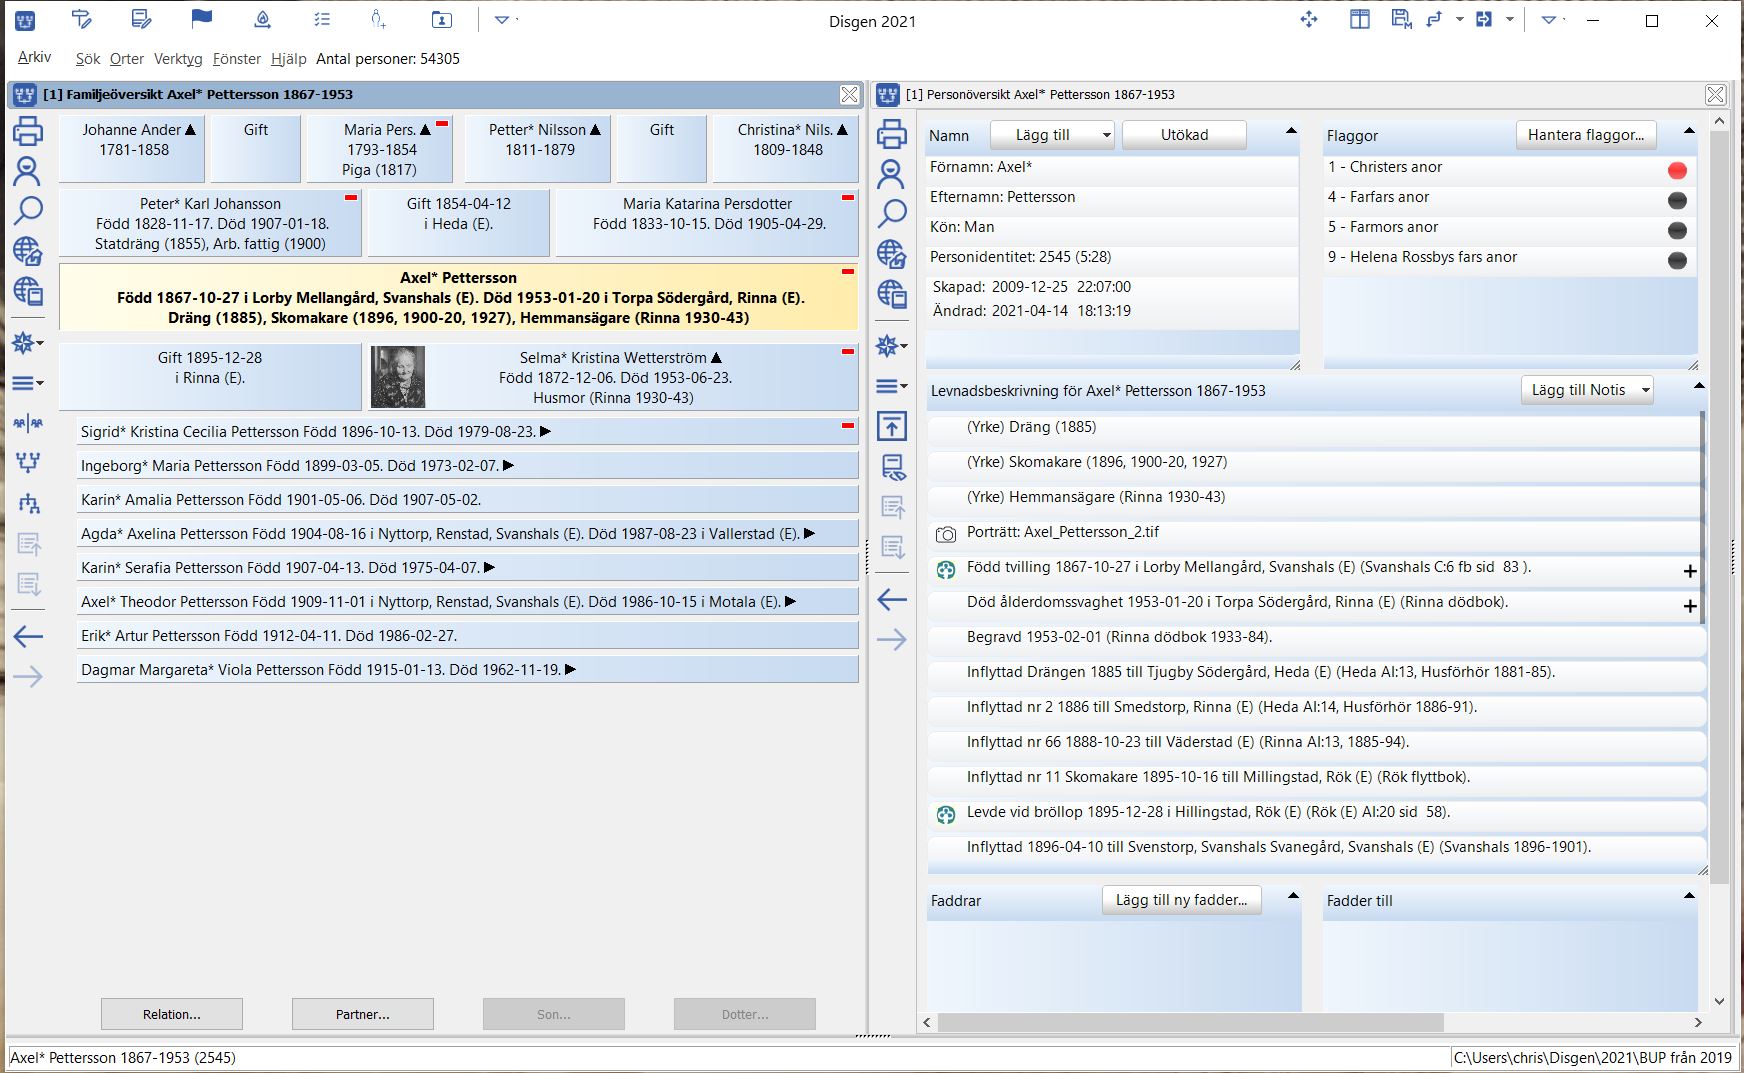Expand the Född tvilling row plus sign
The image size is (1744, 1073).
click(1690, 571)
